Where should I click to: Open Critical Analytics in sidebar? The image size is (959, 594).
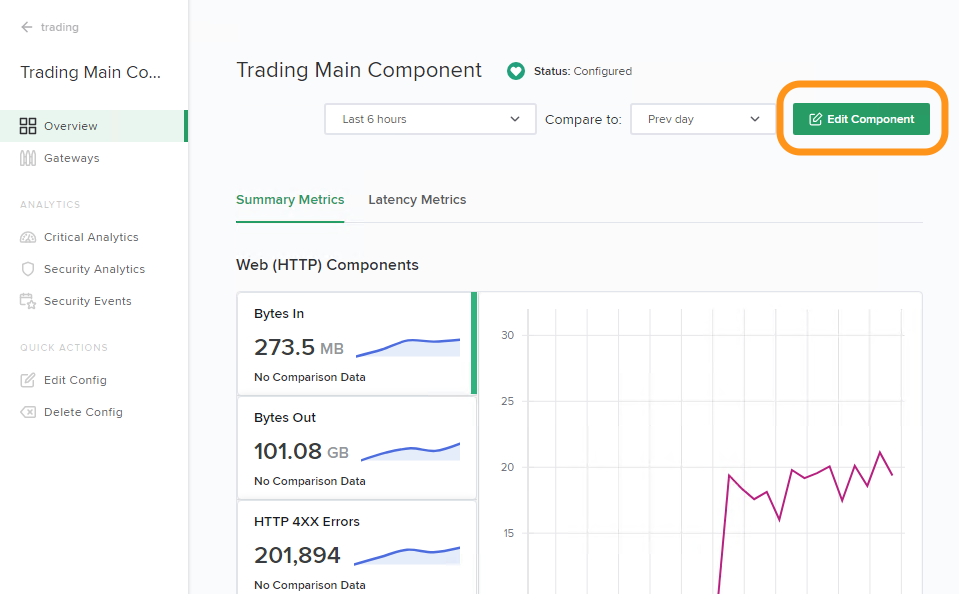click(x=94, y=237)
